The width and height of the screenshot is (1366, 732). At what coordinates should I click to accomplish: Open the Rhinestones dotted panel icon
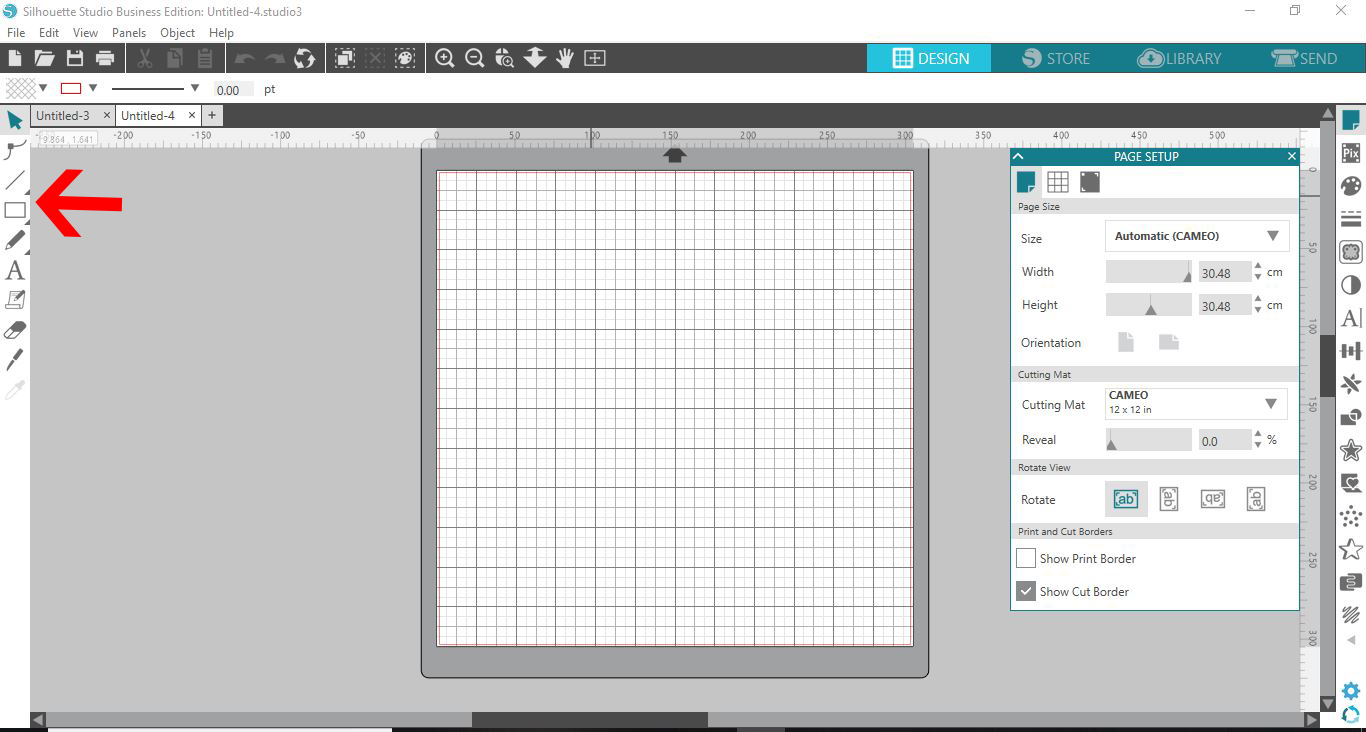pos(1351,516)
